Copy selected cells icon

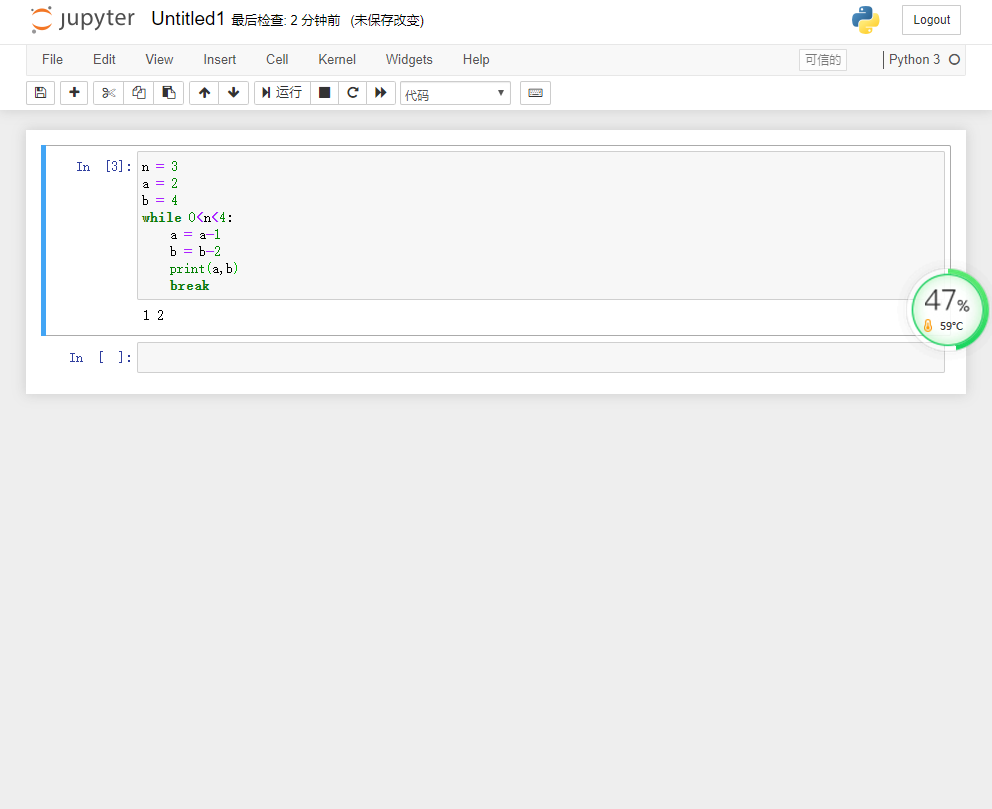tap(139, 93)
